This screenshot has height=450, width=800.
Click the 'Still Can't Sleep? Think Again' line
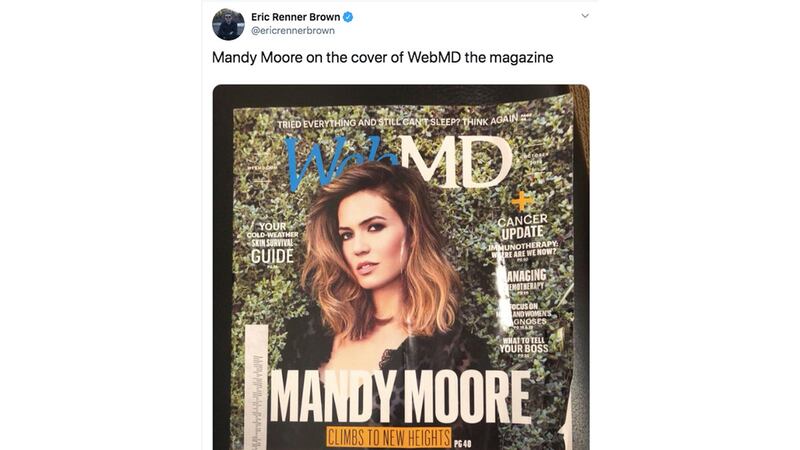(x=399, y=121)
